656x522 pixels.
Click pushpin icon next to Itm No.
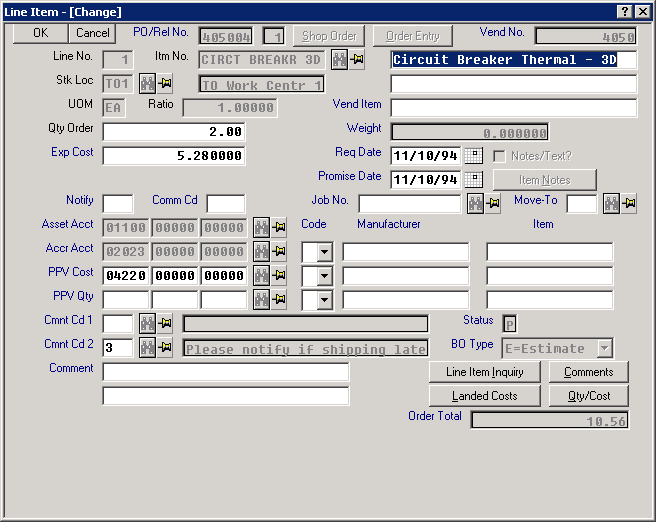click(357, 59)
